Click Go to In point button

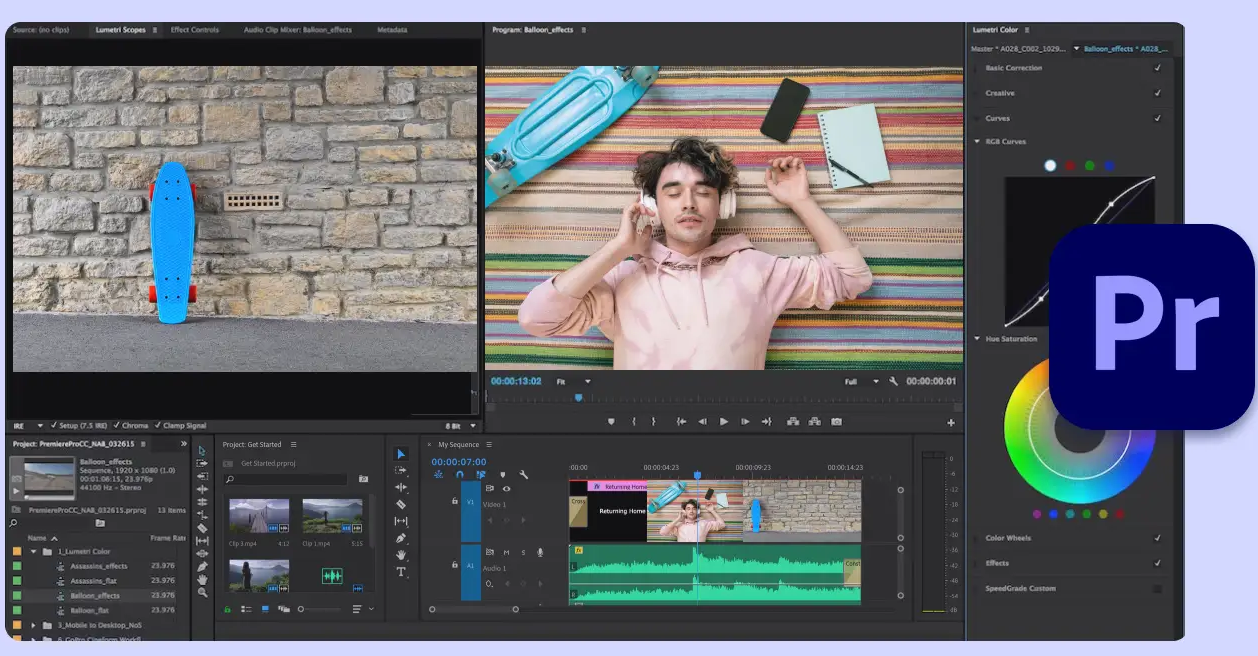(x=681, y=422)
